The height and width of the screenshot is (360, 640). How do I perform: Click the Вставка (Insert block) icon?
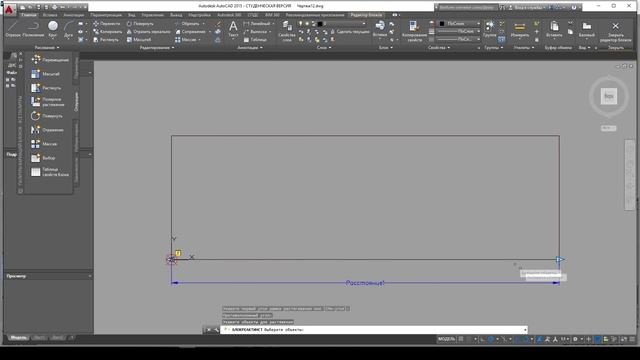(380, 29)
